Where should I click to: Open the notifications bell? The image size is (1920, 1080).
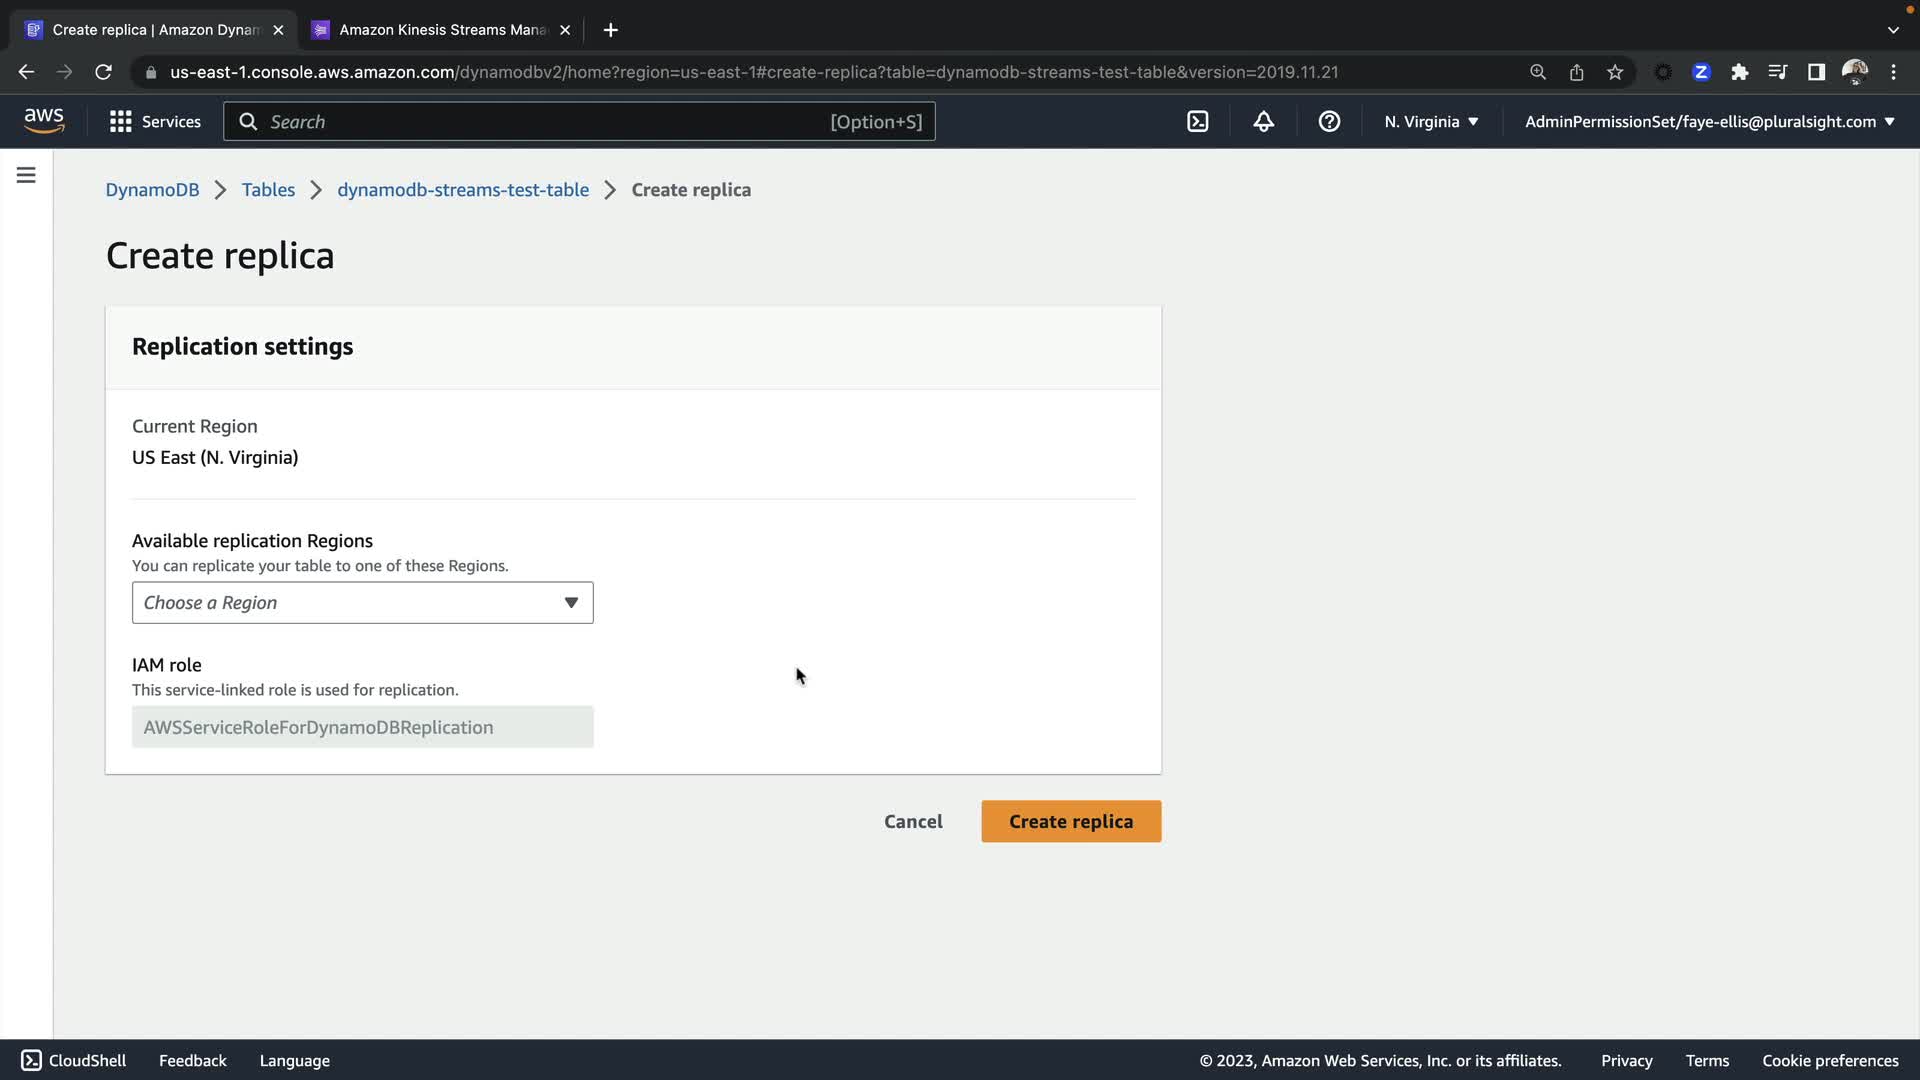tap(1263, 122)
